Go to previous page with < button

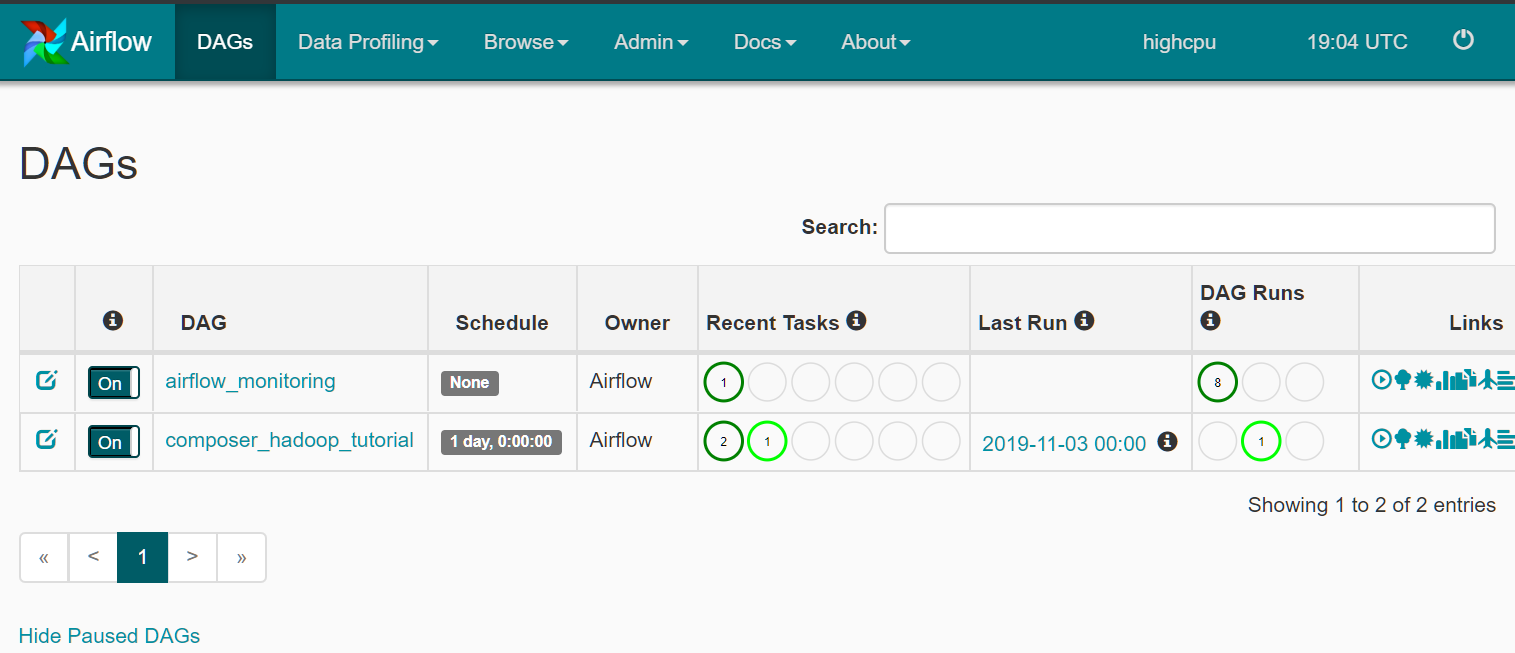93,557
